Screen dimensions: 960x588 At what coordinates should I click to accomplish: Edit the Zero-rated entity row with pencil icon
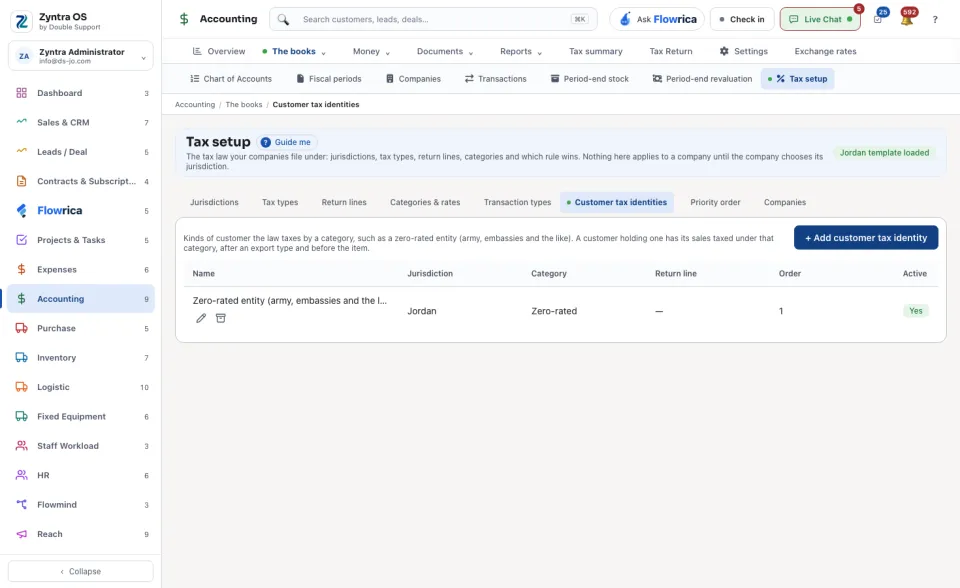201,318
